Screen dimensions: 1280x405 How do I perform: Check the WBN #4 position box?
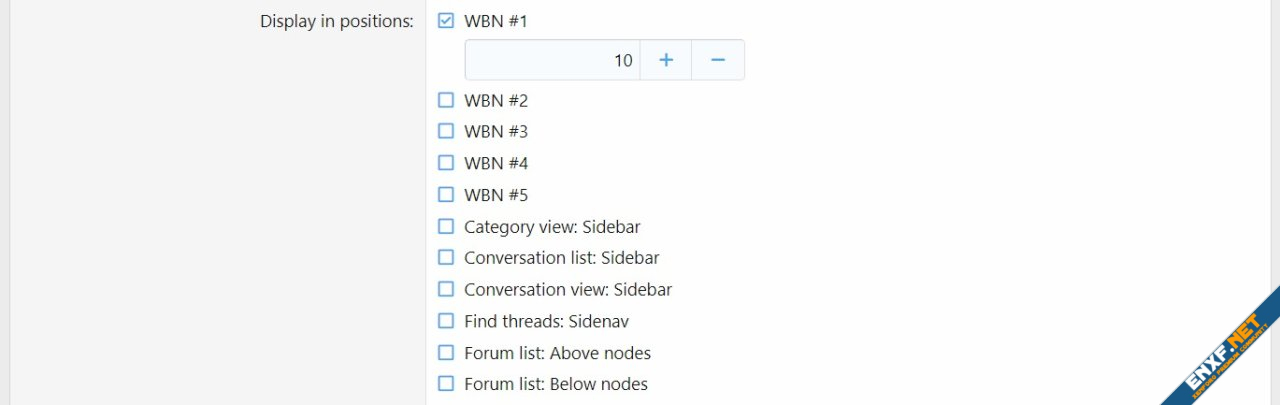446,163
